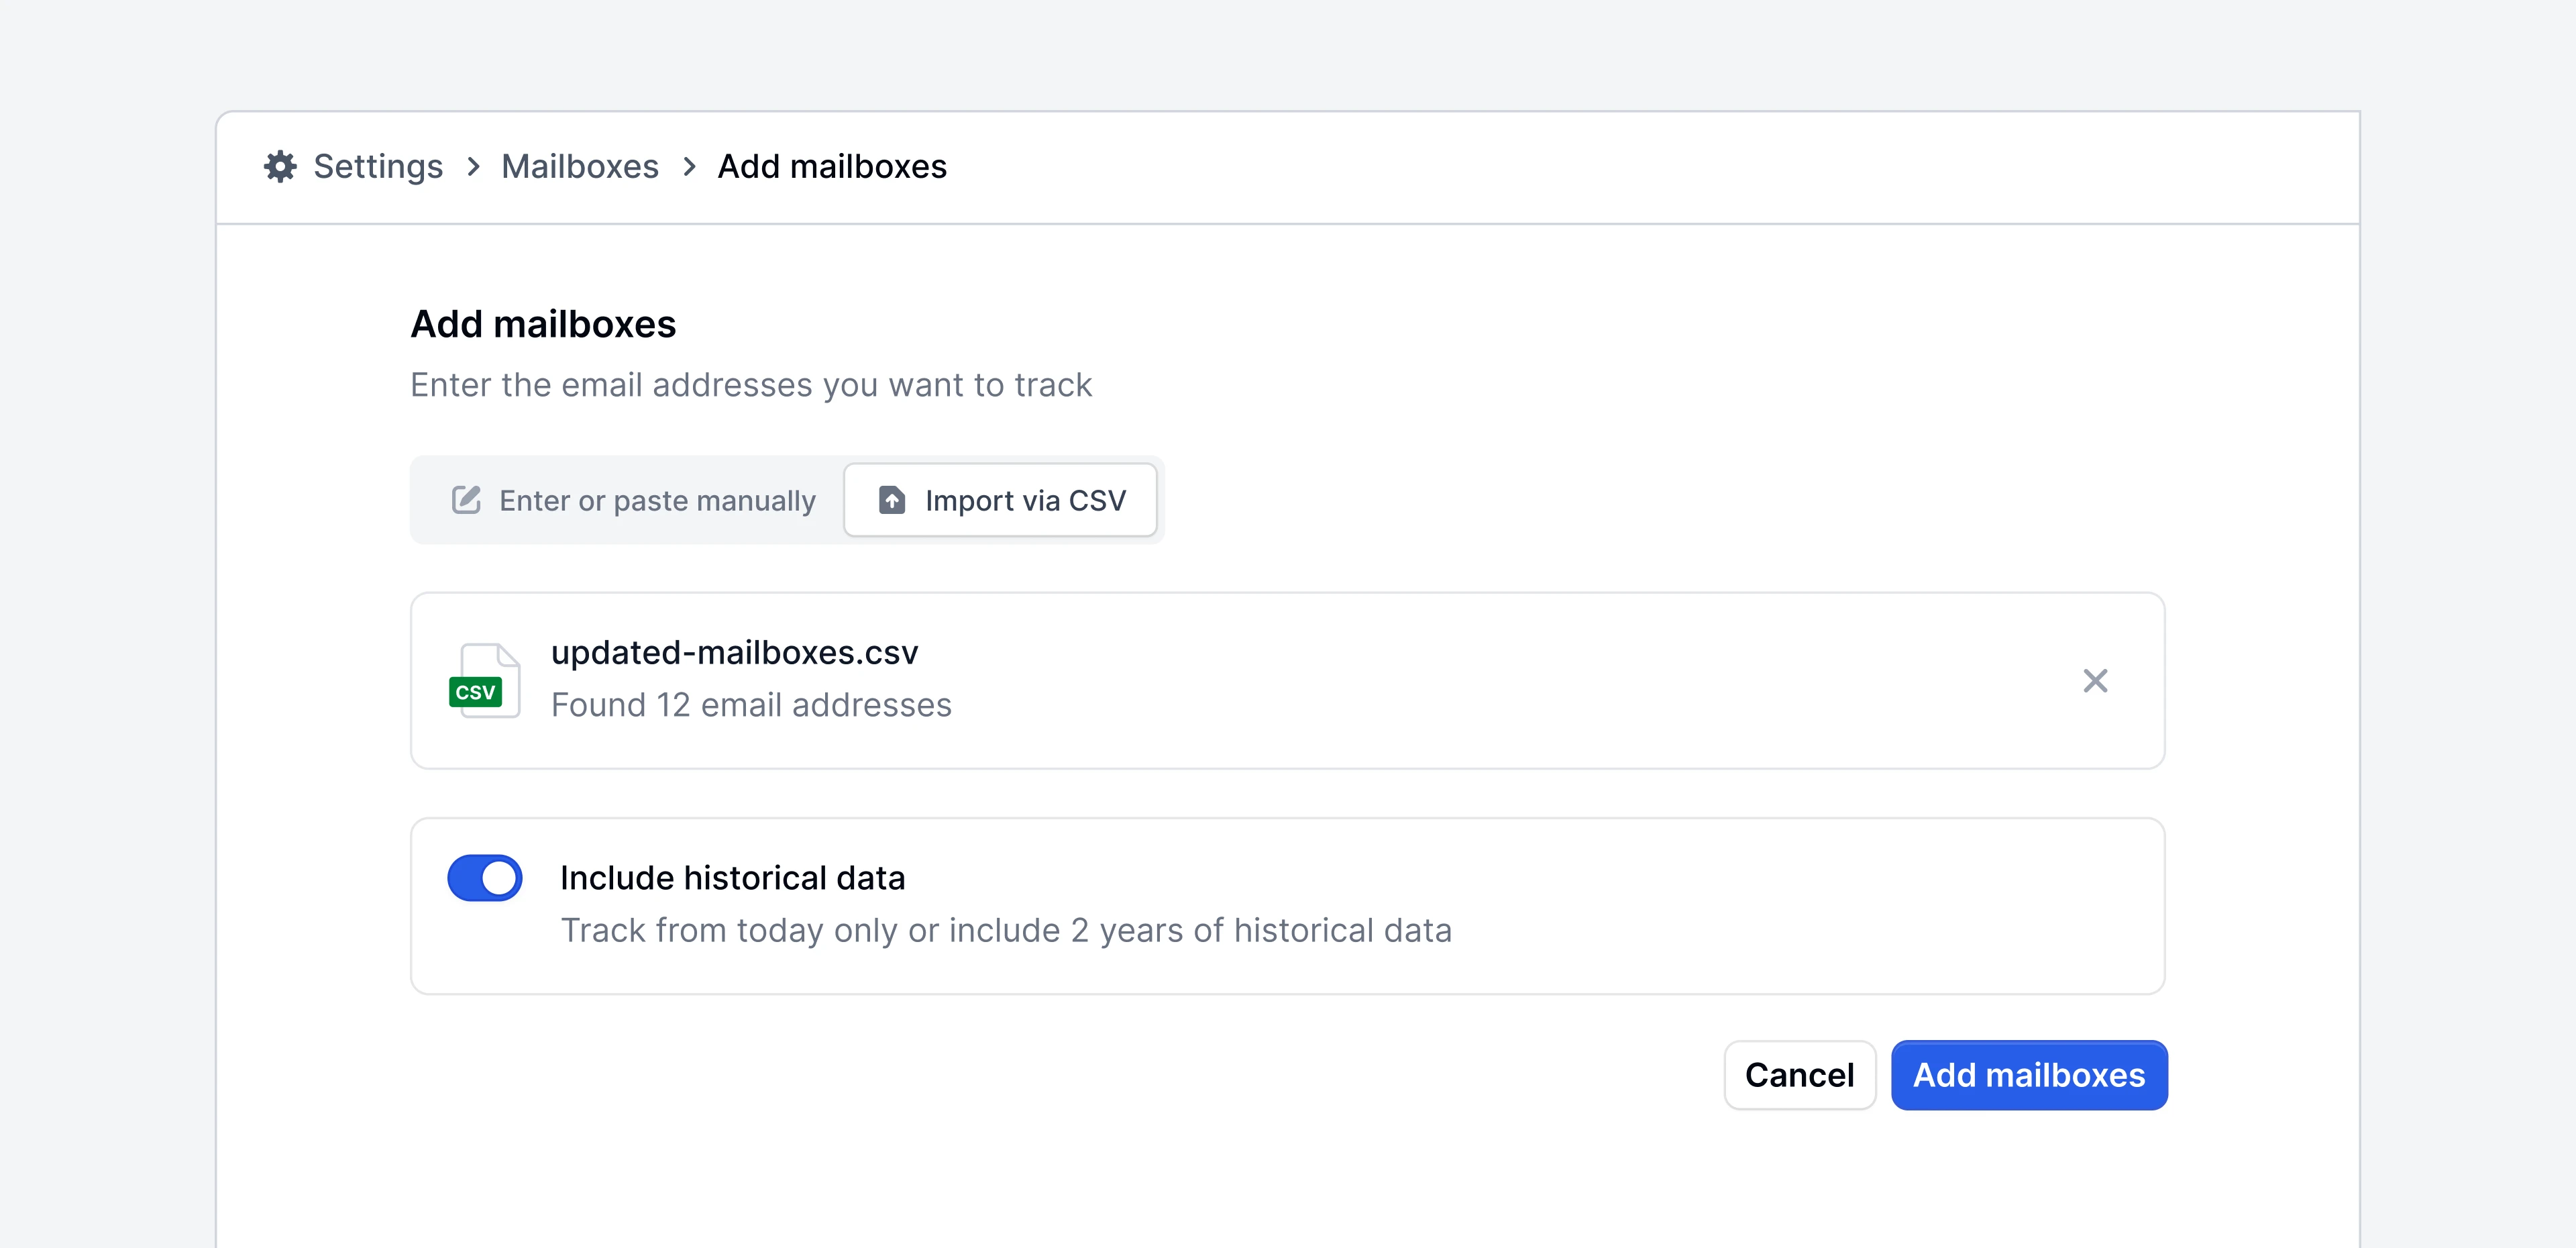Screen dimensions: 2576x1248
Task: Click chevron after Mailboxes breadcrumb
Action: 689,166
